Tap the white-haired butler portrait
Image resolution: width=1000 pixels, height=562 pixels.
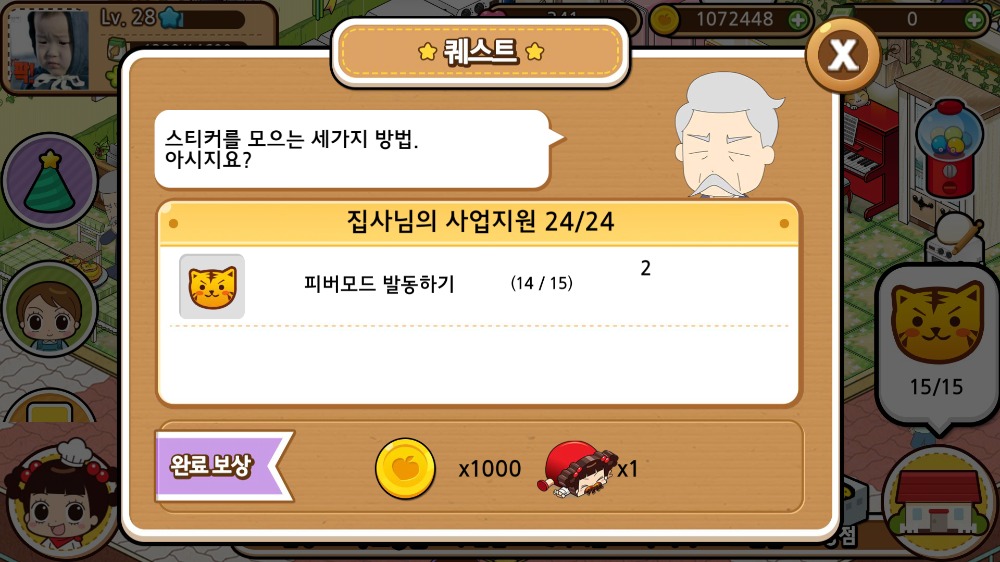pos(727,135)
